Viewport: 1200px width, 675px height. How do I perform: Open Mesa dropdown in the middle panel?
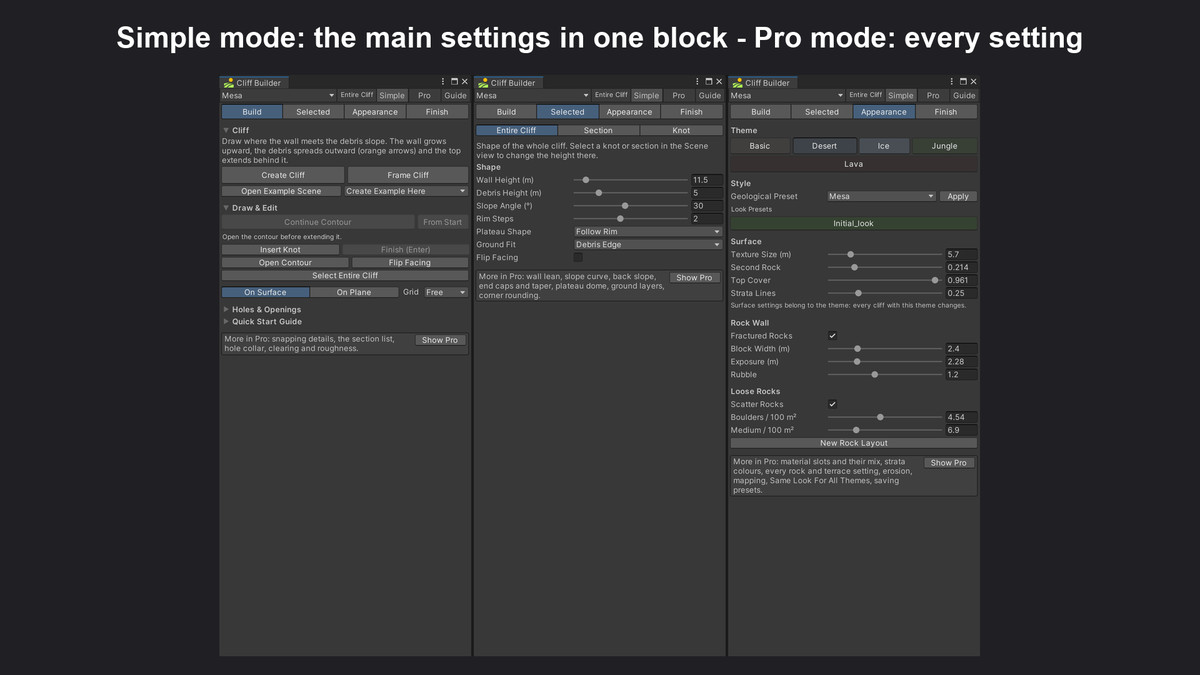(532, 96)
